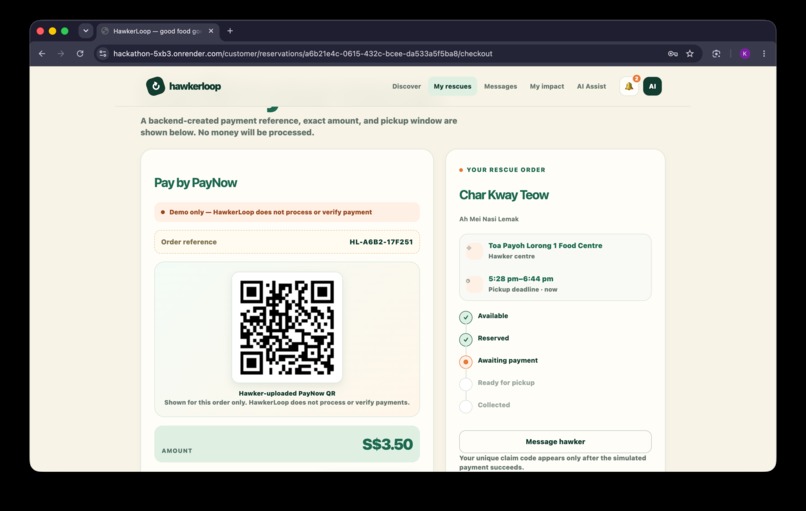Screen dimensions: 806x511
Task: Open the Chrome three-dot menu
Action: 764,53
